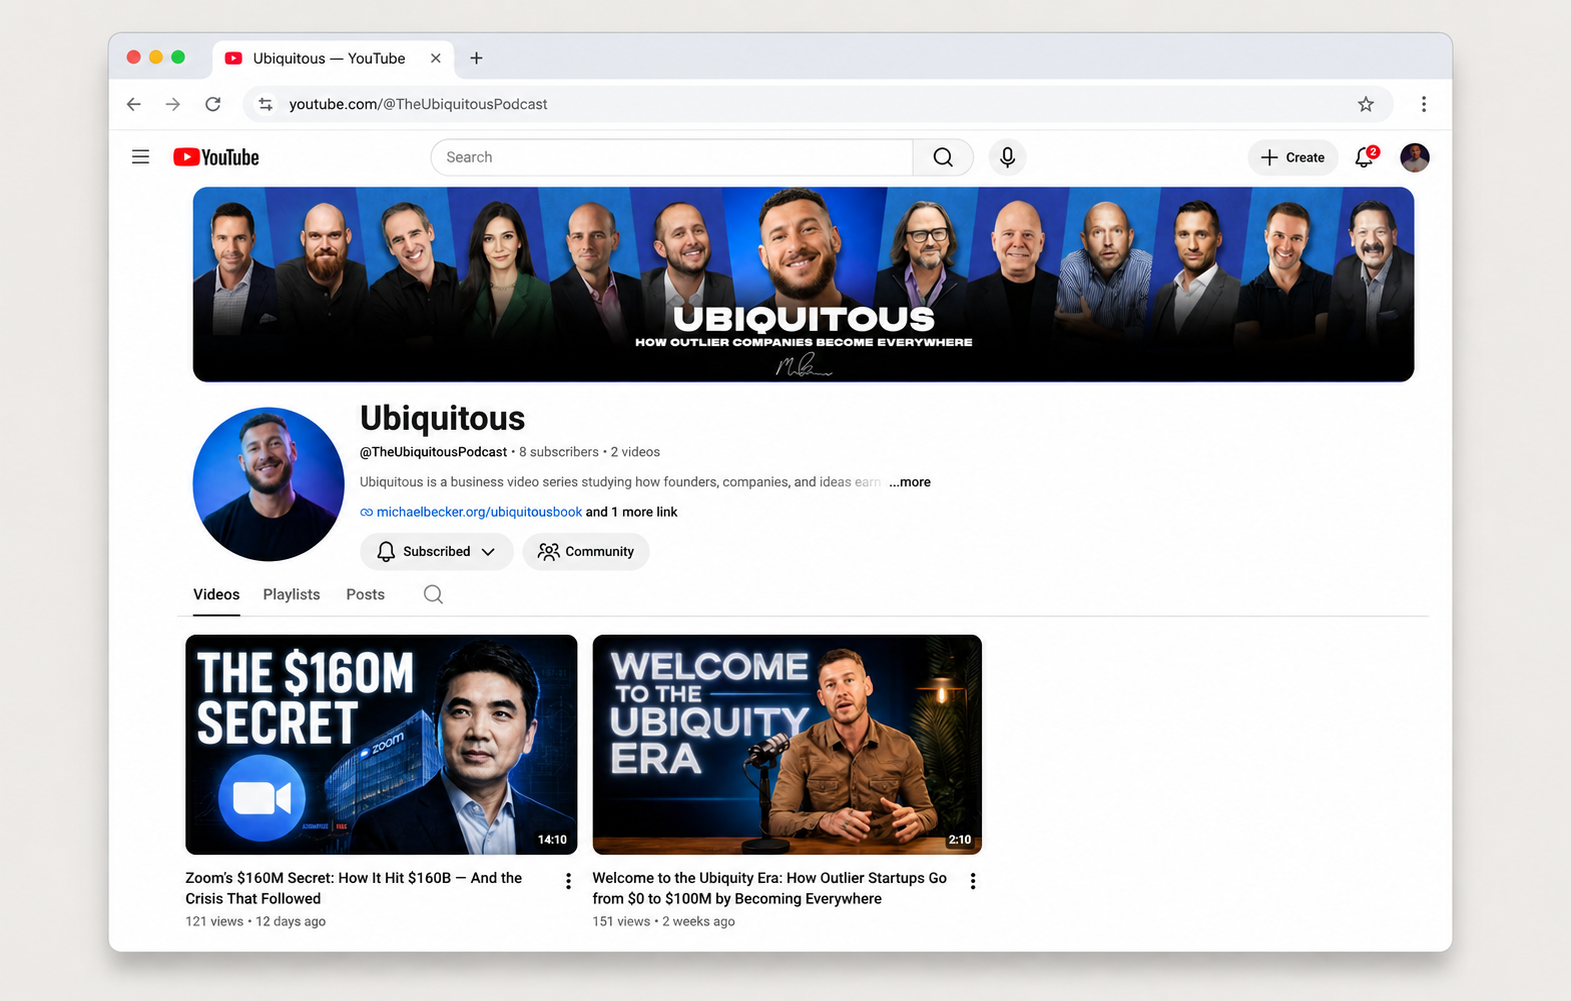The height and width of the screenshot is (1001, 1571).
Task: Bookmark this page with star icon
Action: pyautogui.click(x=1366, y=104)
